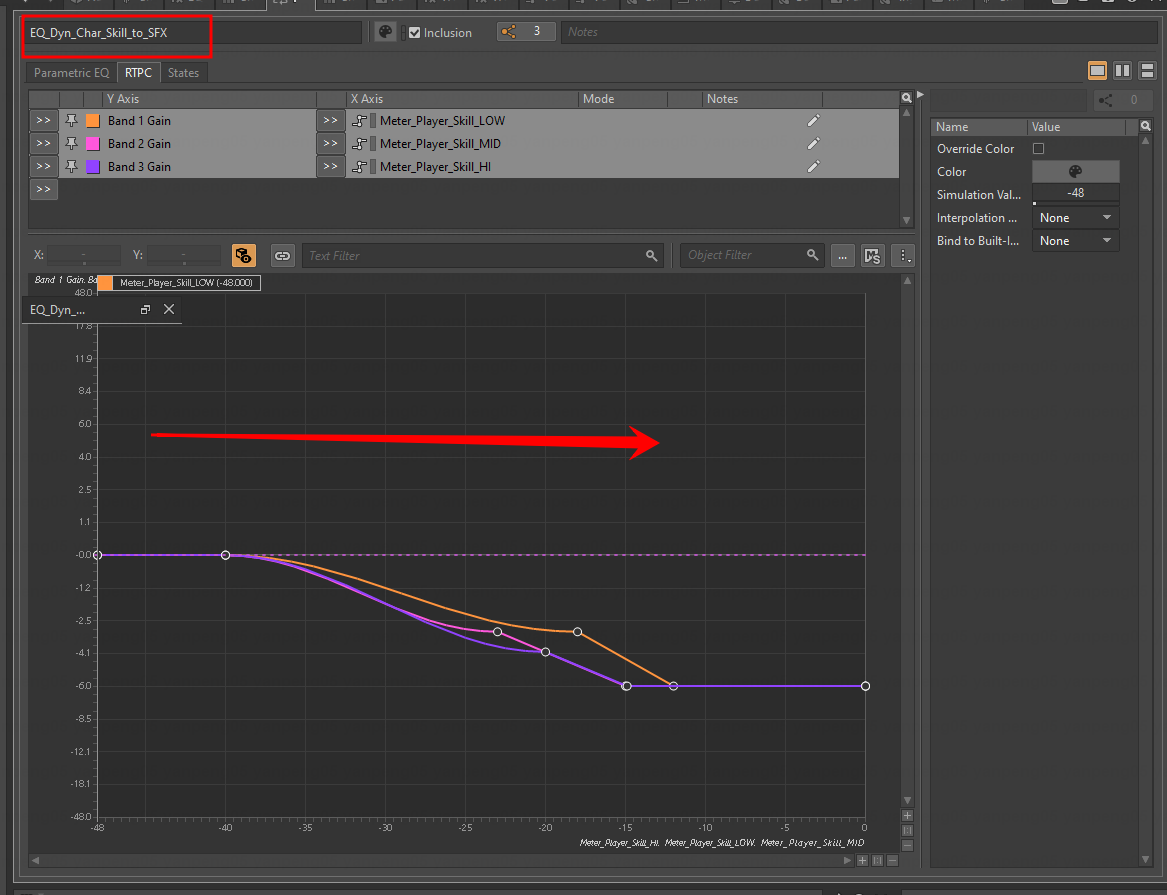The height and width of the screenshot is (895, 1167).
Task: Click the pencil icon for Meter_Player_Skill_MID
Action: click(813, 144)
